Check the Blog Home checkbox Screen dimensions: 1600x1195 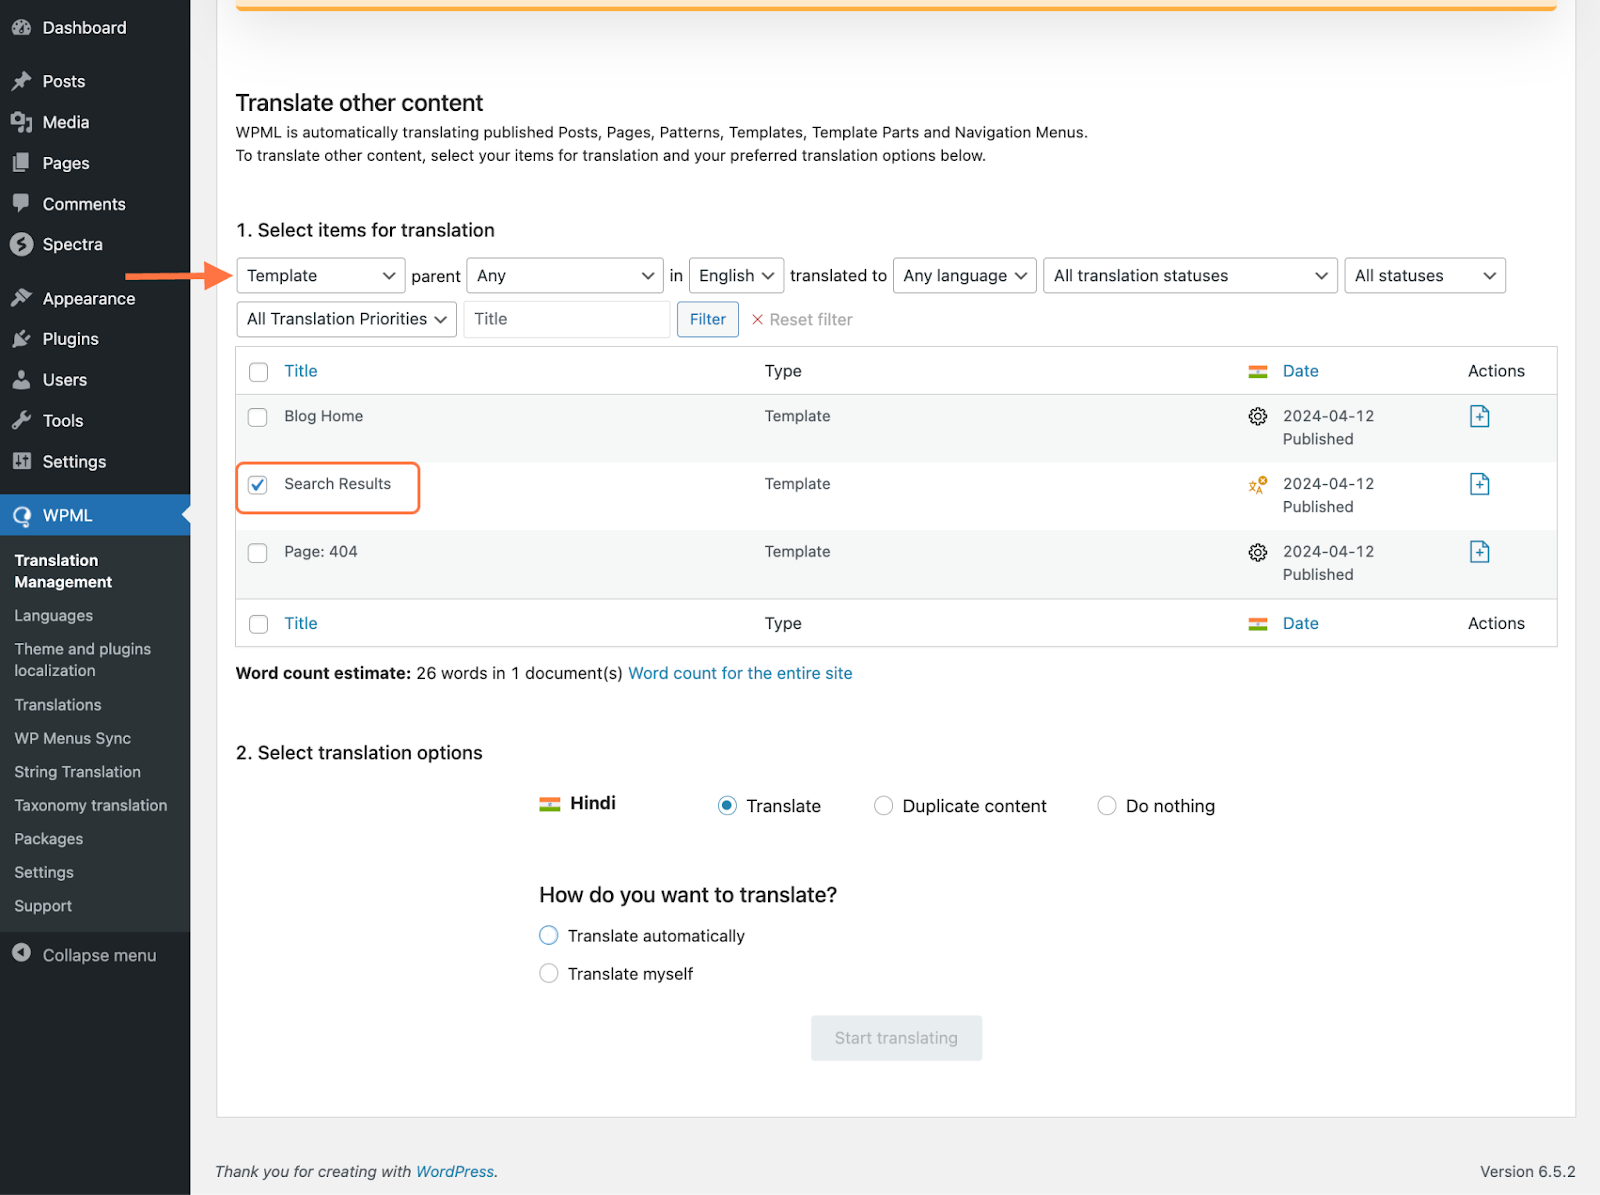pos(257,417)
